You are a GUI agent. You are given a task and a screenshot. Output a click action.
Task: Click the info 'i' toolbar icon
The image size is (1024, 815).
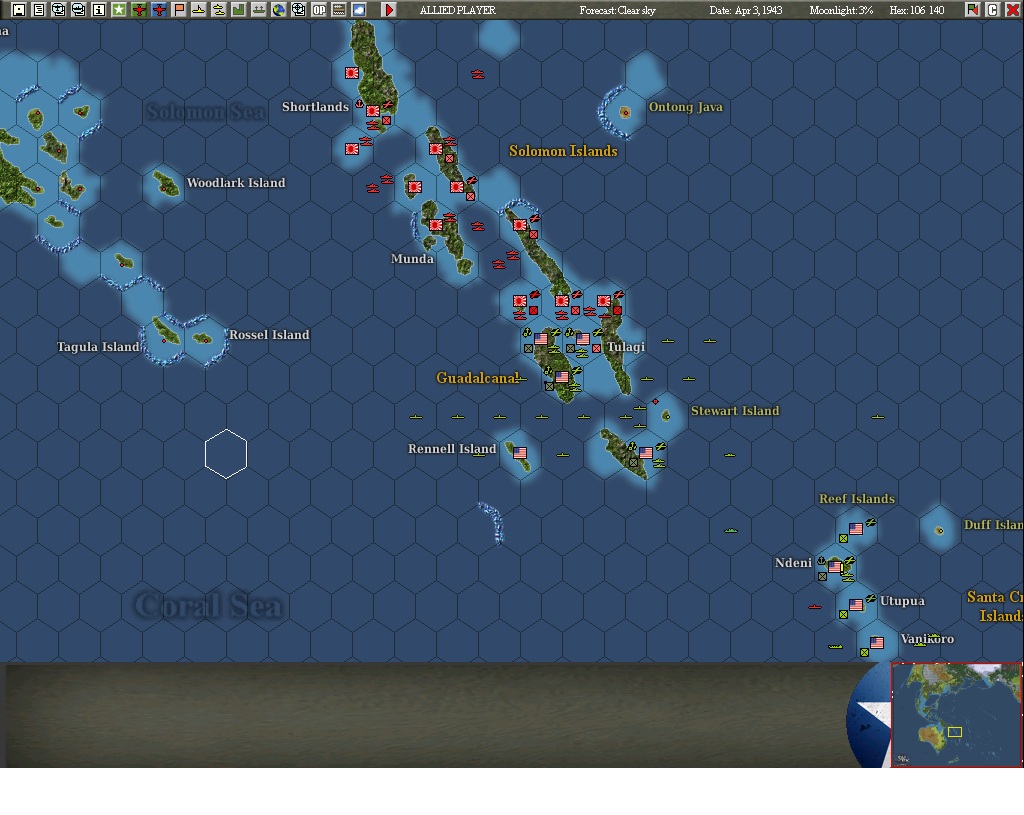pos(99,10)
